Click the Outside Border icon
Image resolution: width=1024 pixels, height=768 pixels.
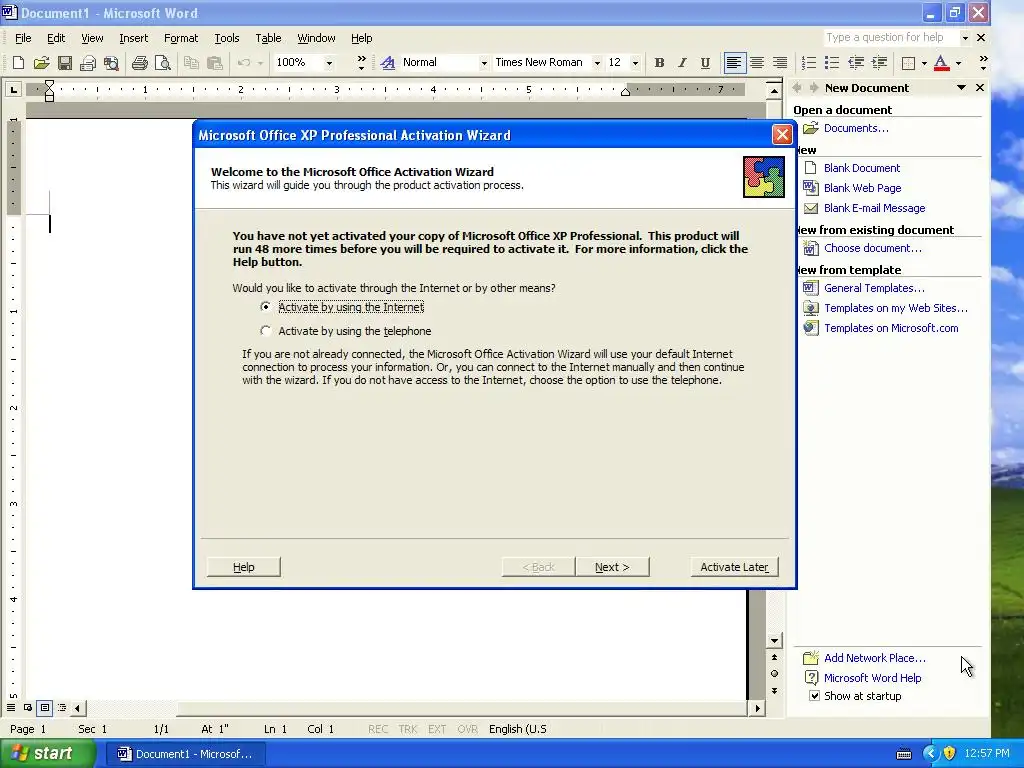[x=908, y=63]
